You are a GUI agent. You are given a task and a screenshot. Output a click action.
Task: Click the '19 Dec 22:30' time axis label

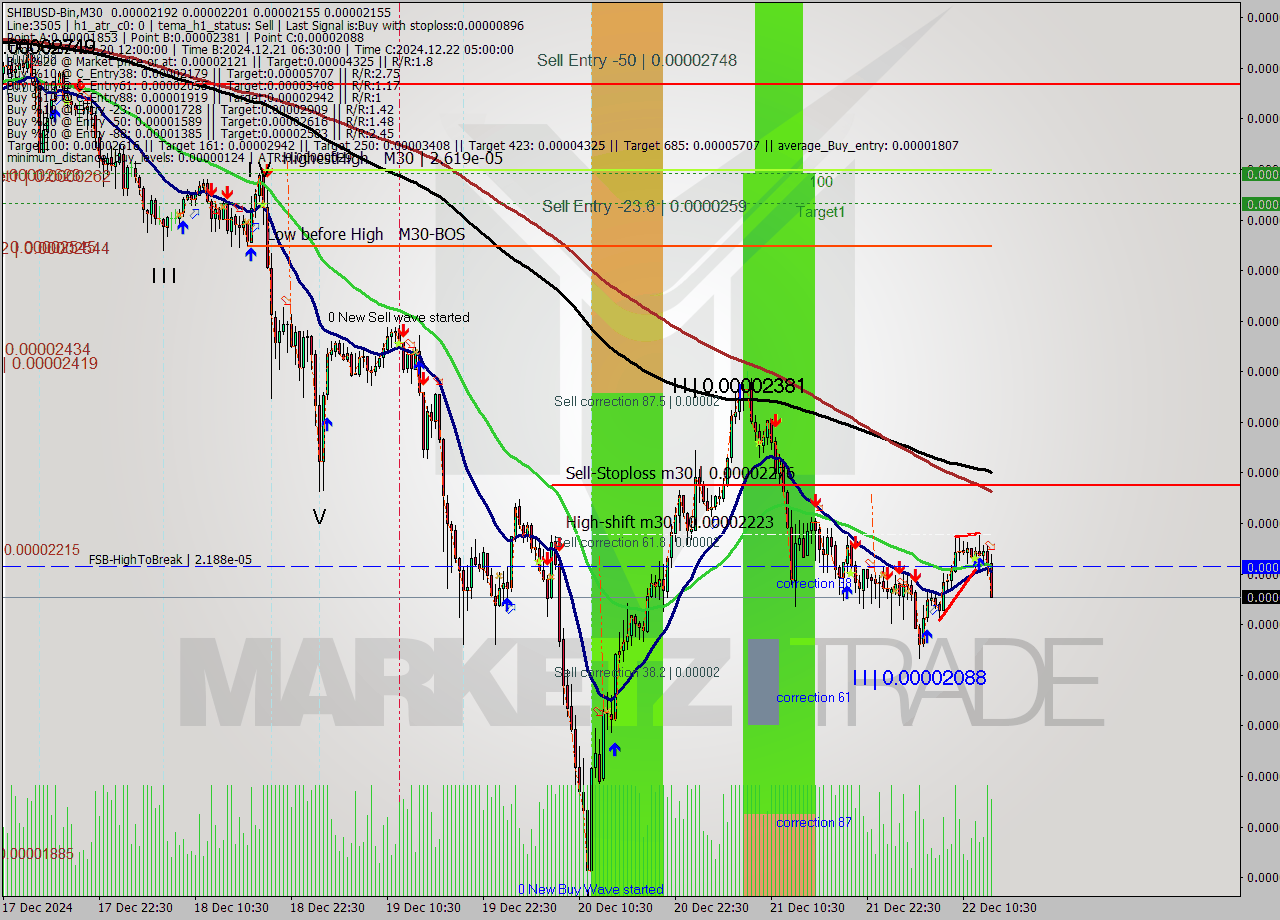(x=519, y=908)
